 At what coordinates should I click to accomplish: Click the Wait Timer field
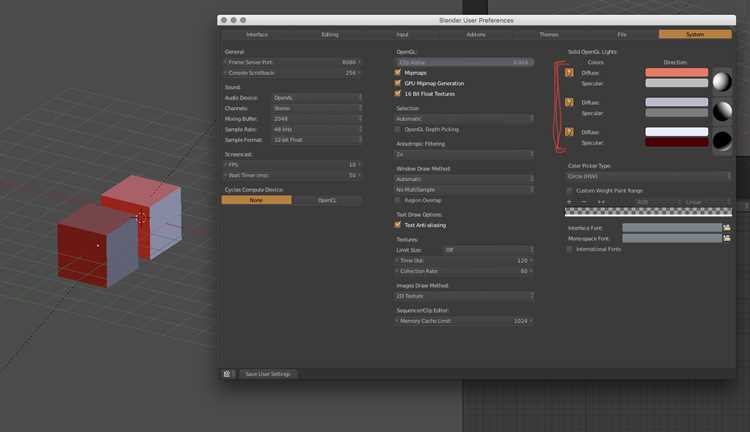[x=292, y=175]
